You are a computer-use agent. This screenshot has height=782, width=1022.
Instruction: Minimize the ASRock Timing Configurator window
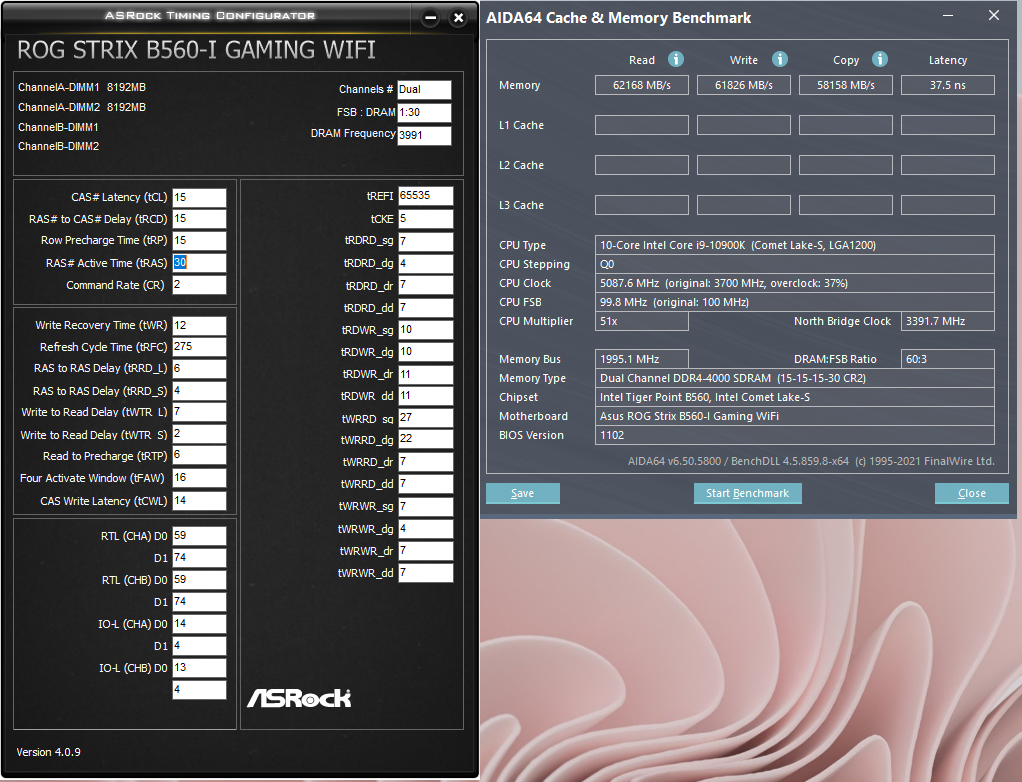(430, 18)
